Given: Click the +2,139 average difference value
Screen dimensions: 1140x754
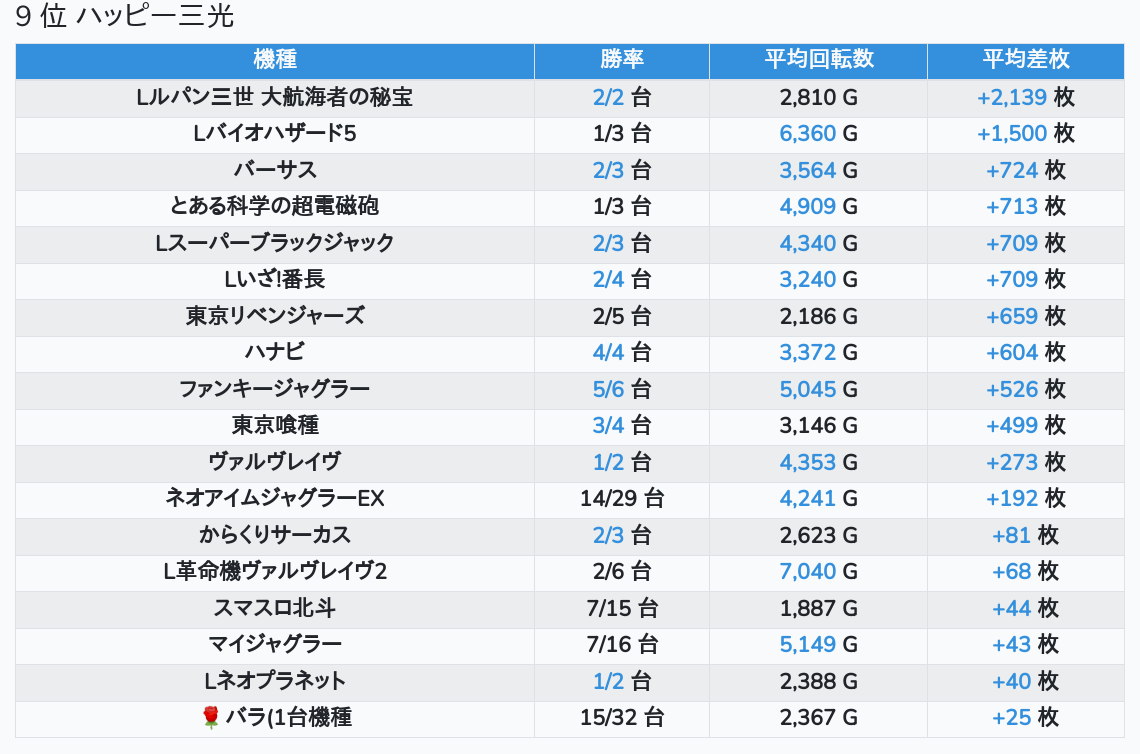Looking at the screenshot, I should [x=1012, y=97].
